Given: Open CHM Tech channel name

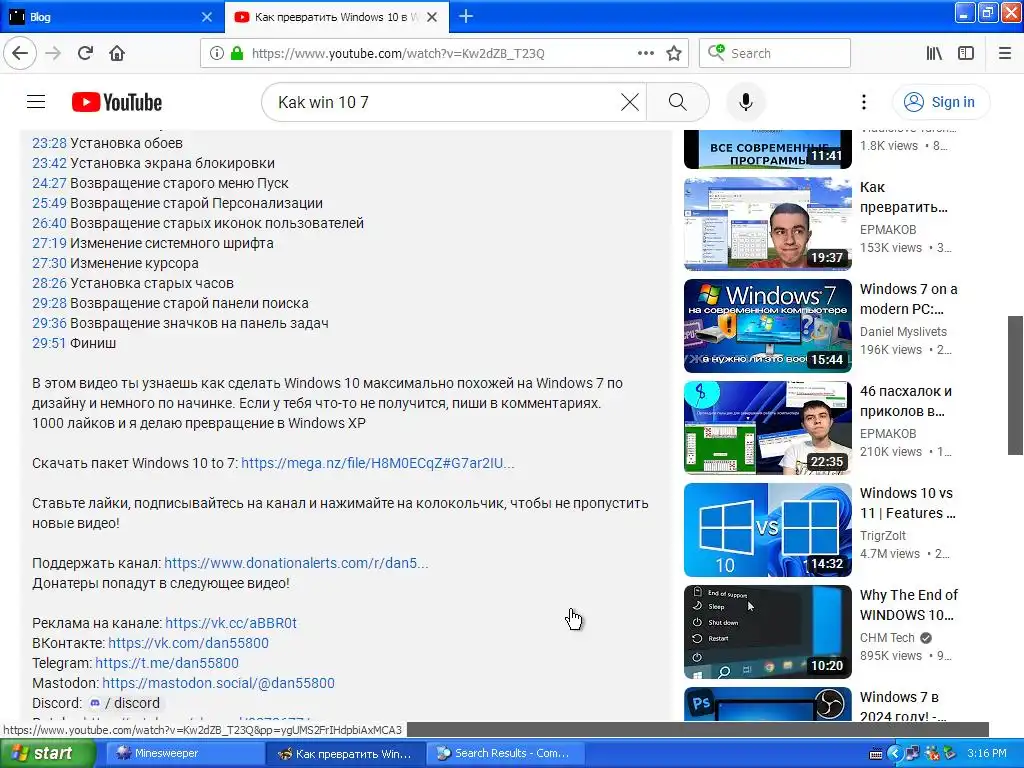Looking at the screenshot, I should point(887,637).
